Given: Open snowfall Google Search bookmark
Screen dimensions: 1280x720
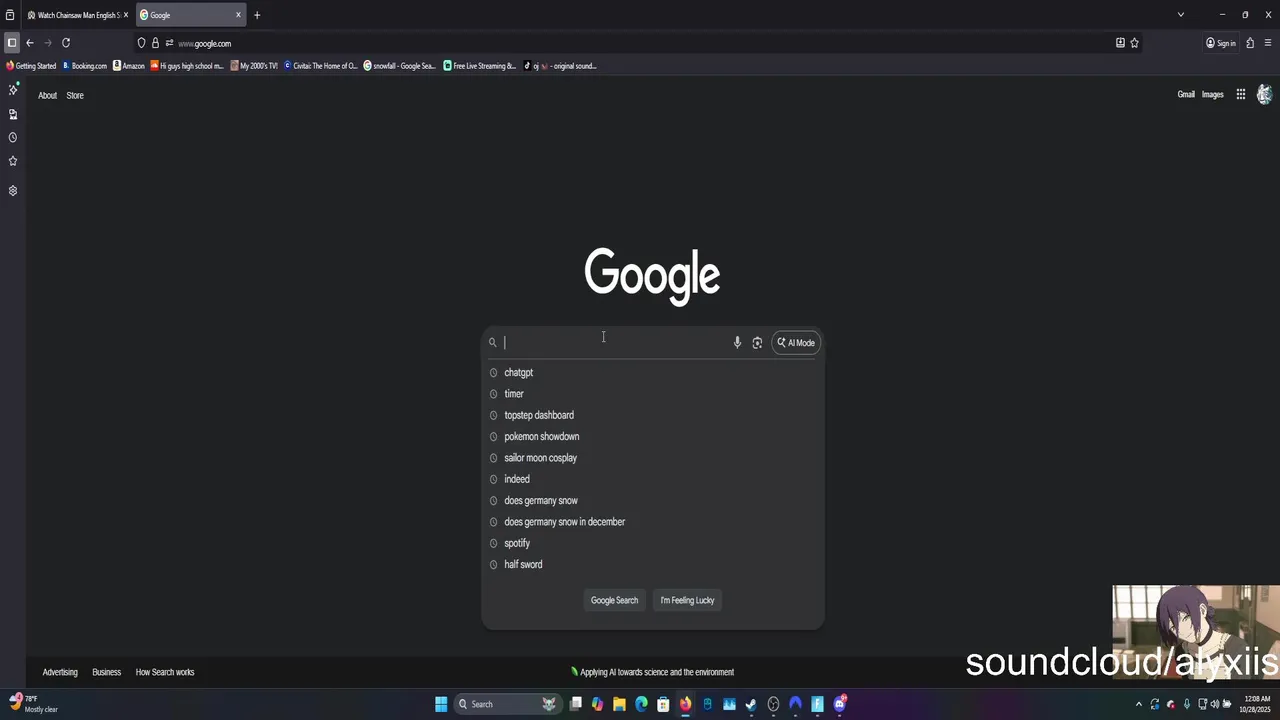Looking at the screenshot, I should pos(399,66).
